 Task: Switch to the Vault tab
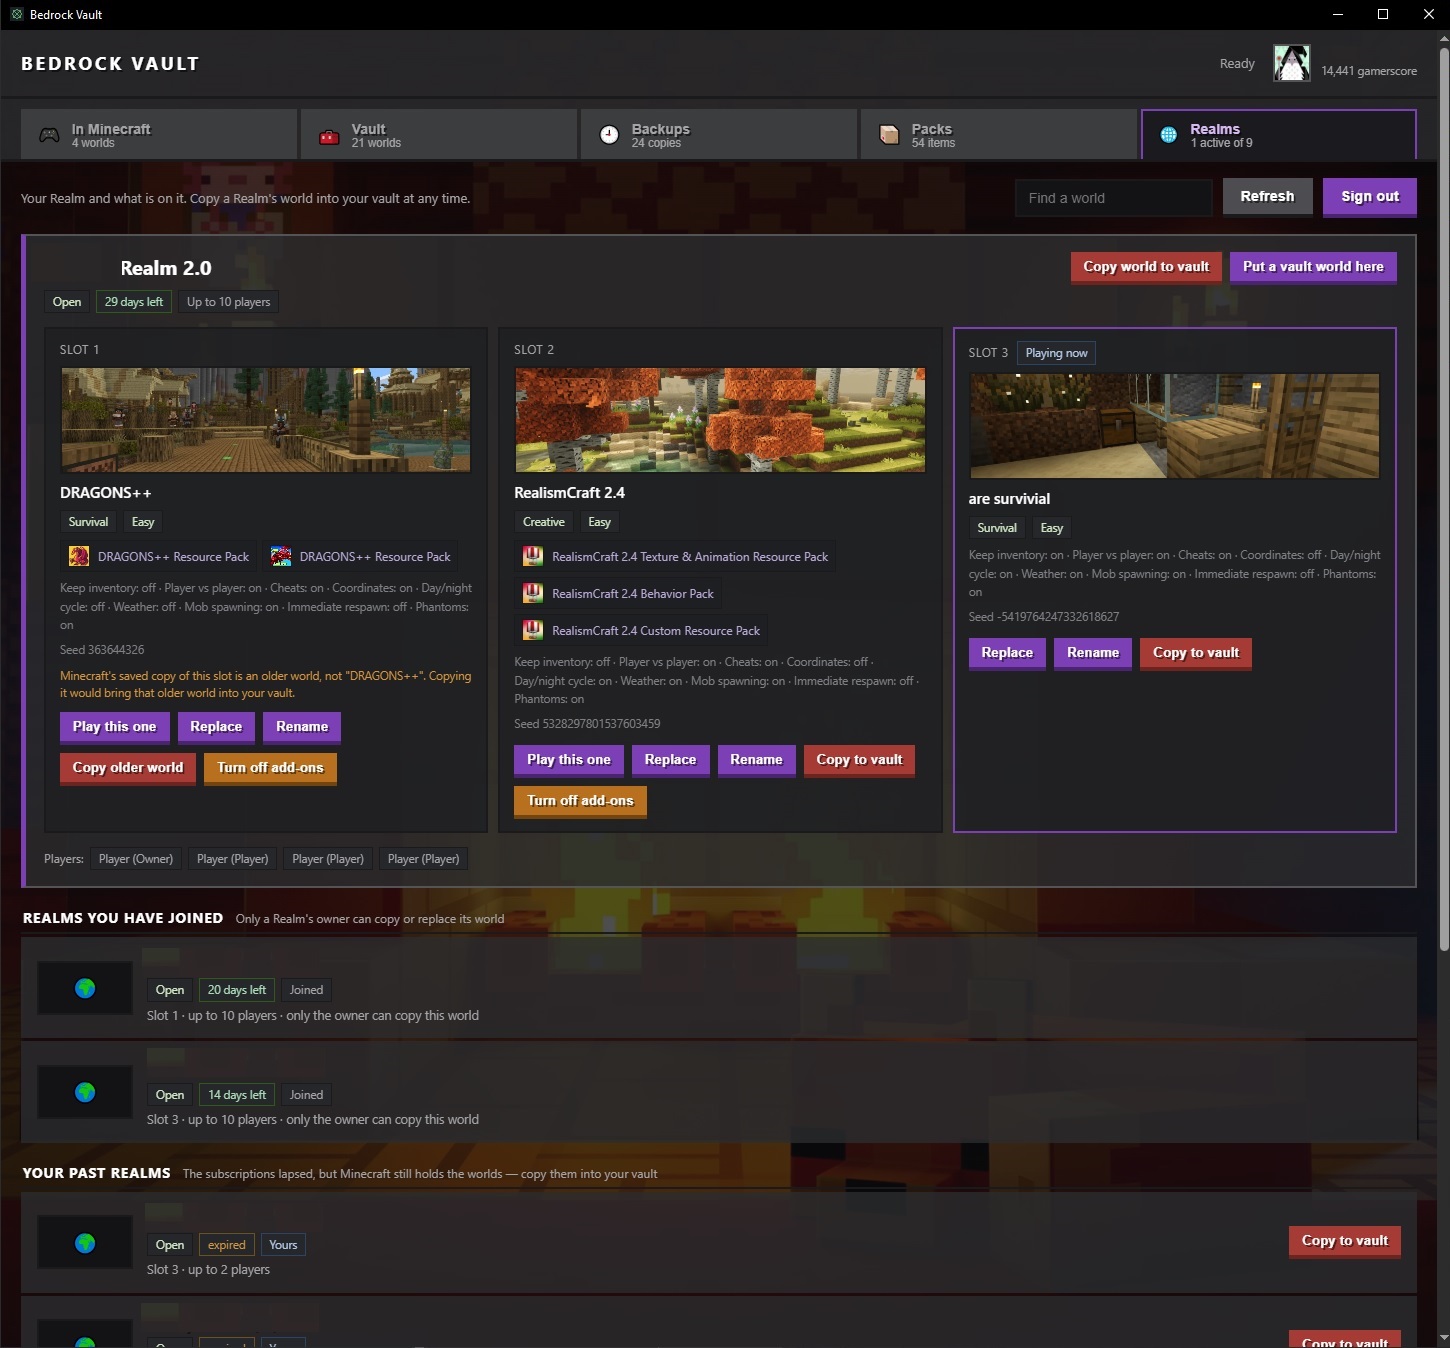coord(439,135)
